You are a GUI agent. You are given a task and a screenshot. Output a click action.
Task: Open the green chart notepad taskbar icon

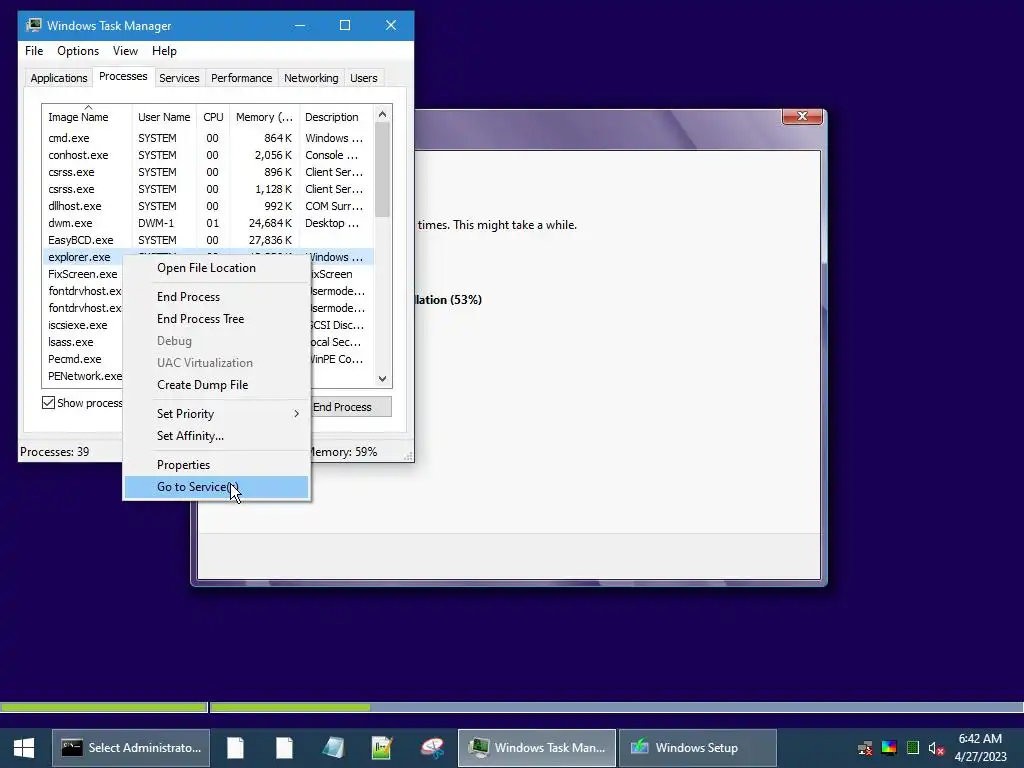coord(382,748)
